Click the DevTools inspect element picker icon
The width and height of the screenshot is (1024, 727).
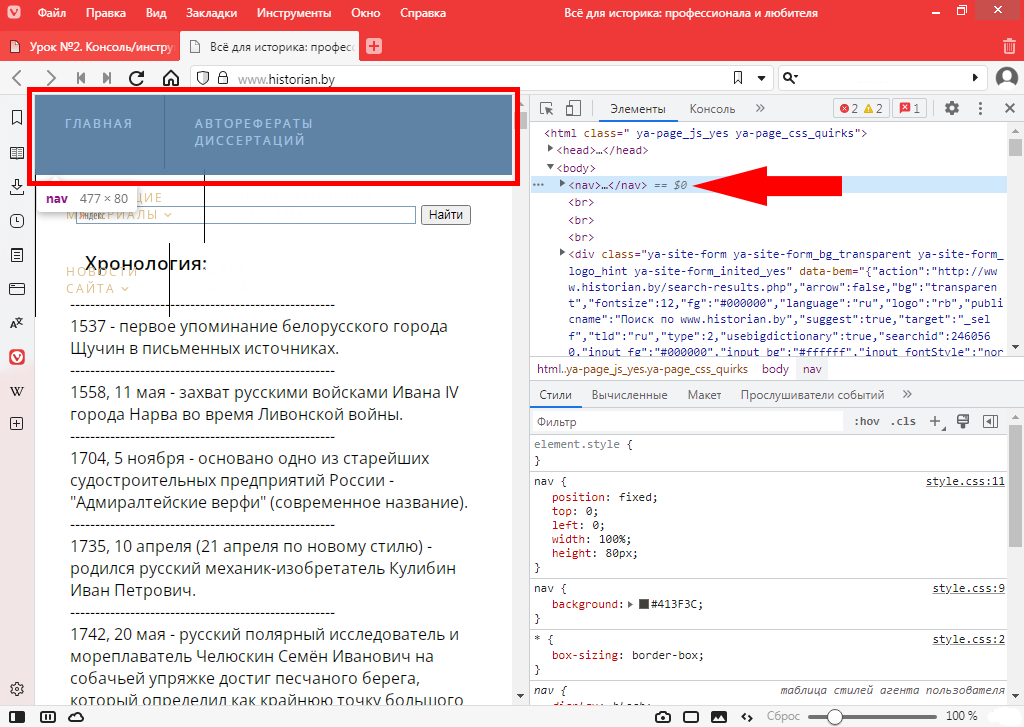coord(547,109)
